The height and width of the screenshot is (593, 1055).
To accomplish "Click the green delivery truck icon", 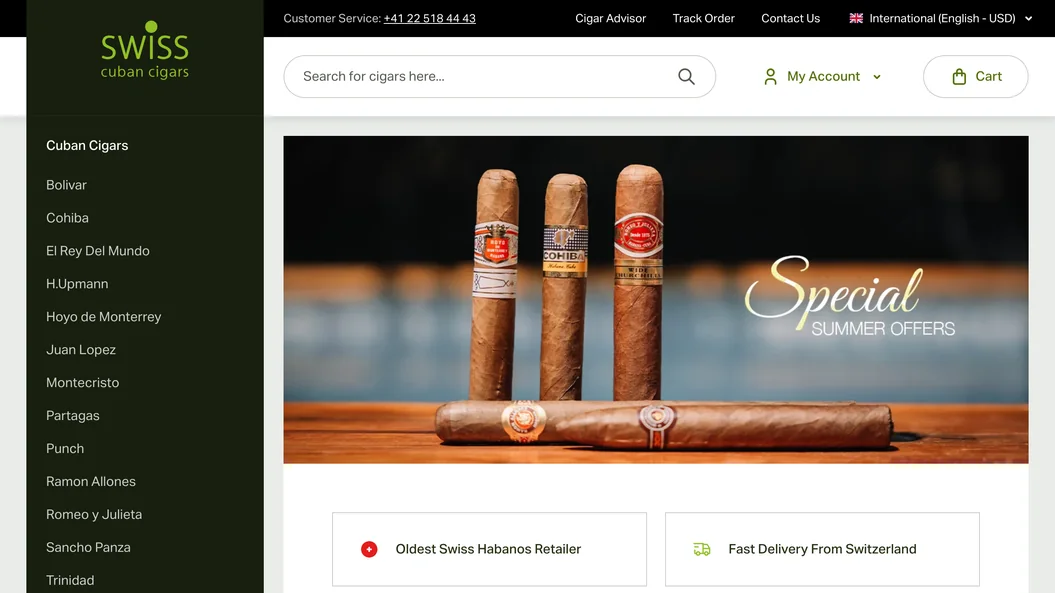I will 702,549.
